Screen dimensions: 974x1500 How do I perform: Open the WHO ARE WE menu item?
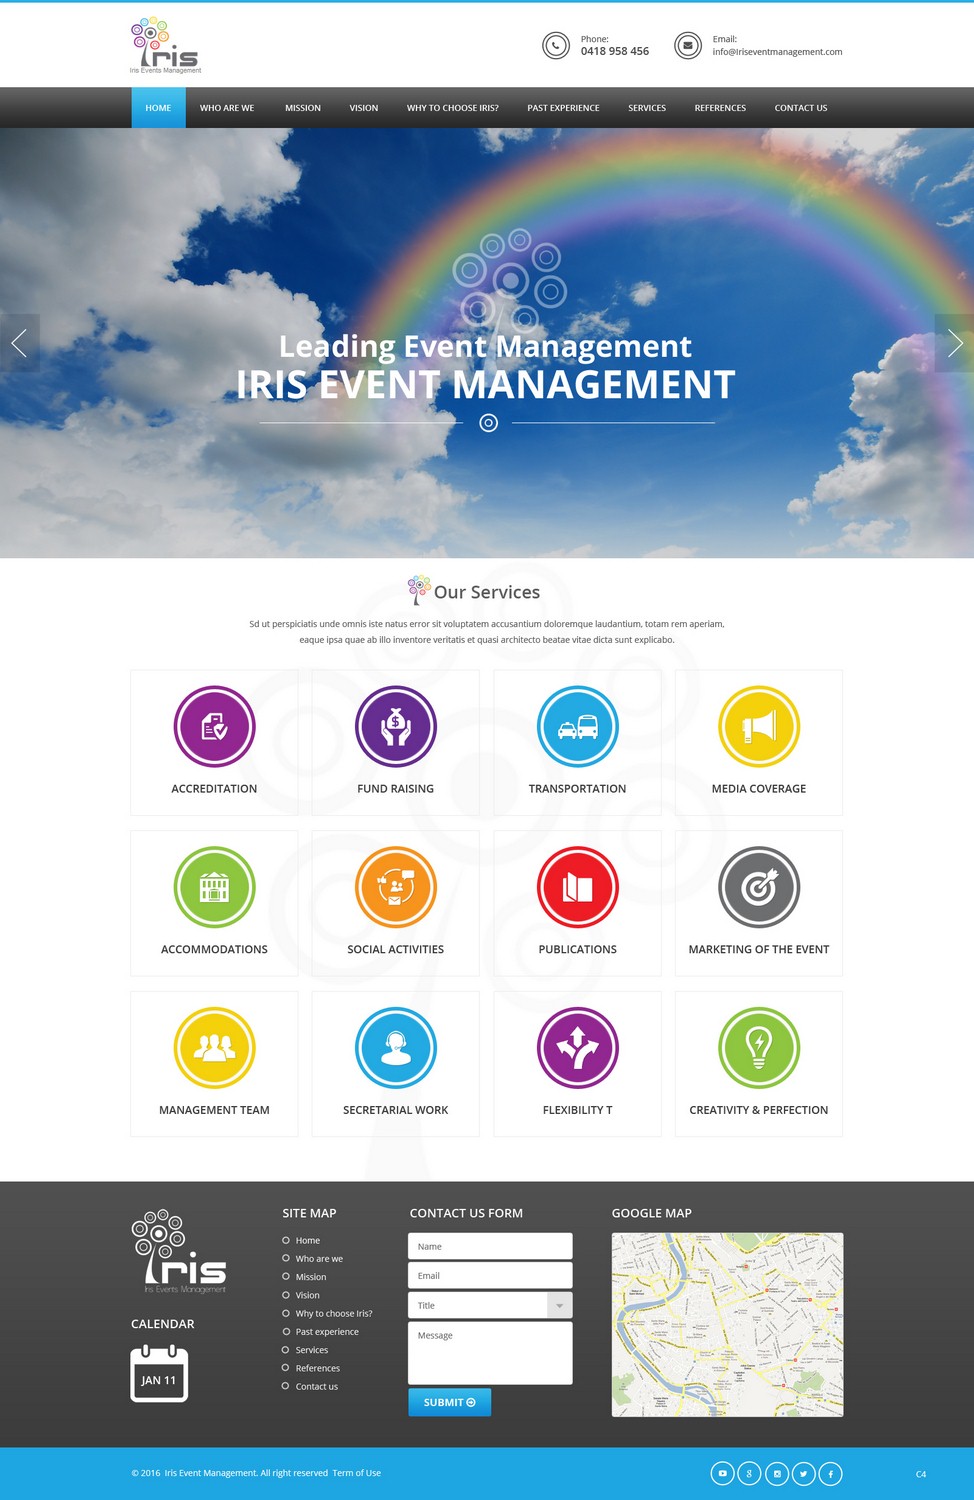pos(227,107)
